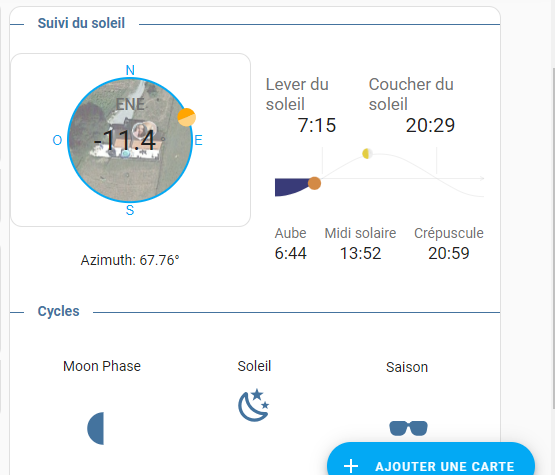Click the plus icon in Ajouter button
Screen dimensions: 555x475
351,466
